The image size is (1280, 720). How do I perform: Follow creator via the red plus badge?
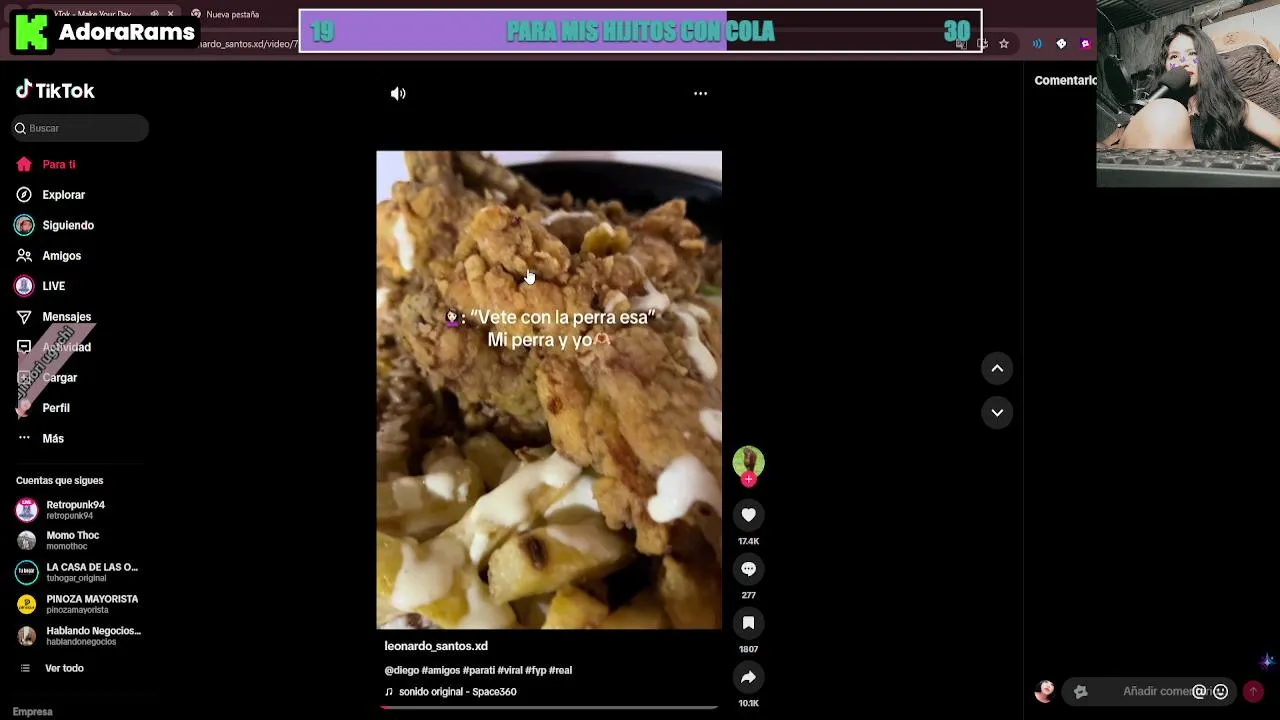tap(748, 479)
